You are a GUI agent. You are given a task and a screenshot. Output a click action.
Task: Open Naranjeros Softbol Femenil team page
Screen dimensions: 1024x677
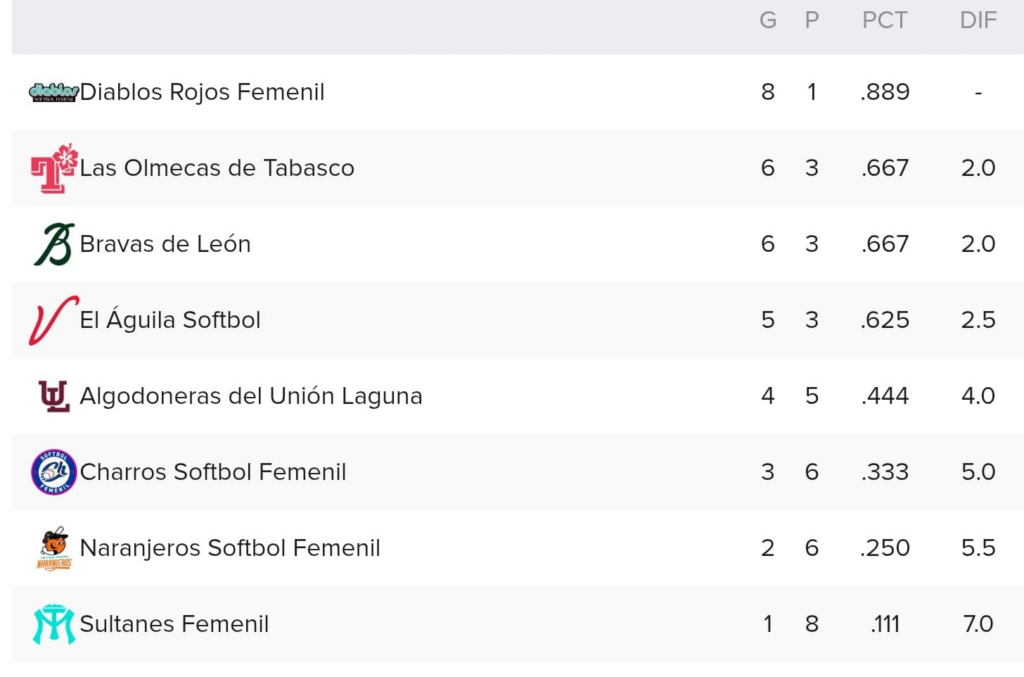click(x=230, y=548)
